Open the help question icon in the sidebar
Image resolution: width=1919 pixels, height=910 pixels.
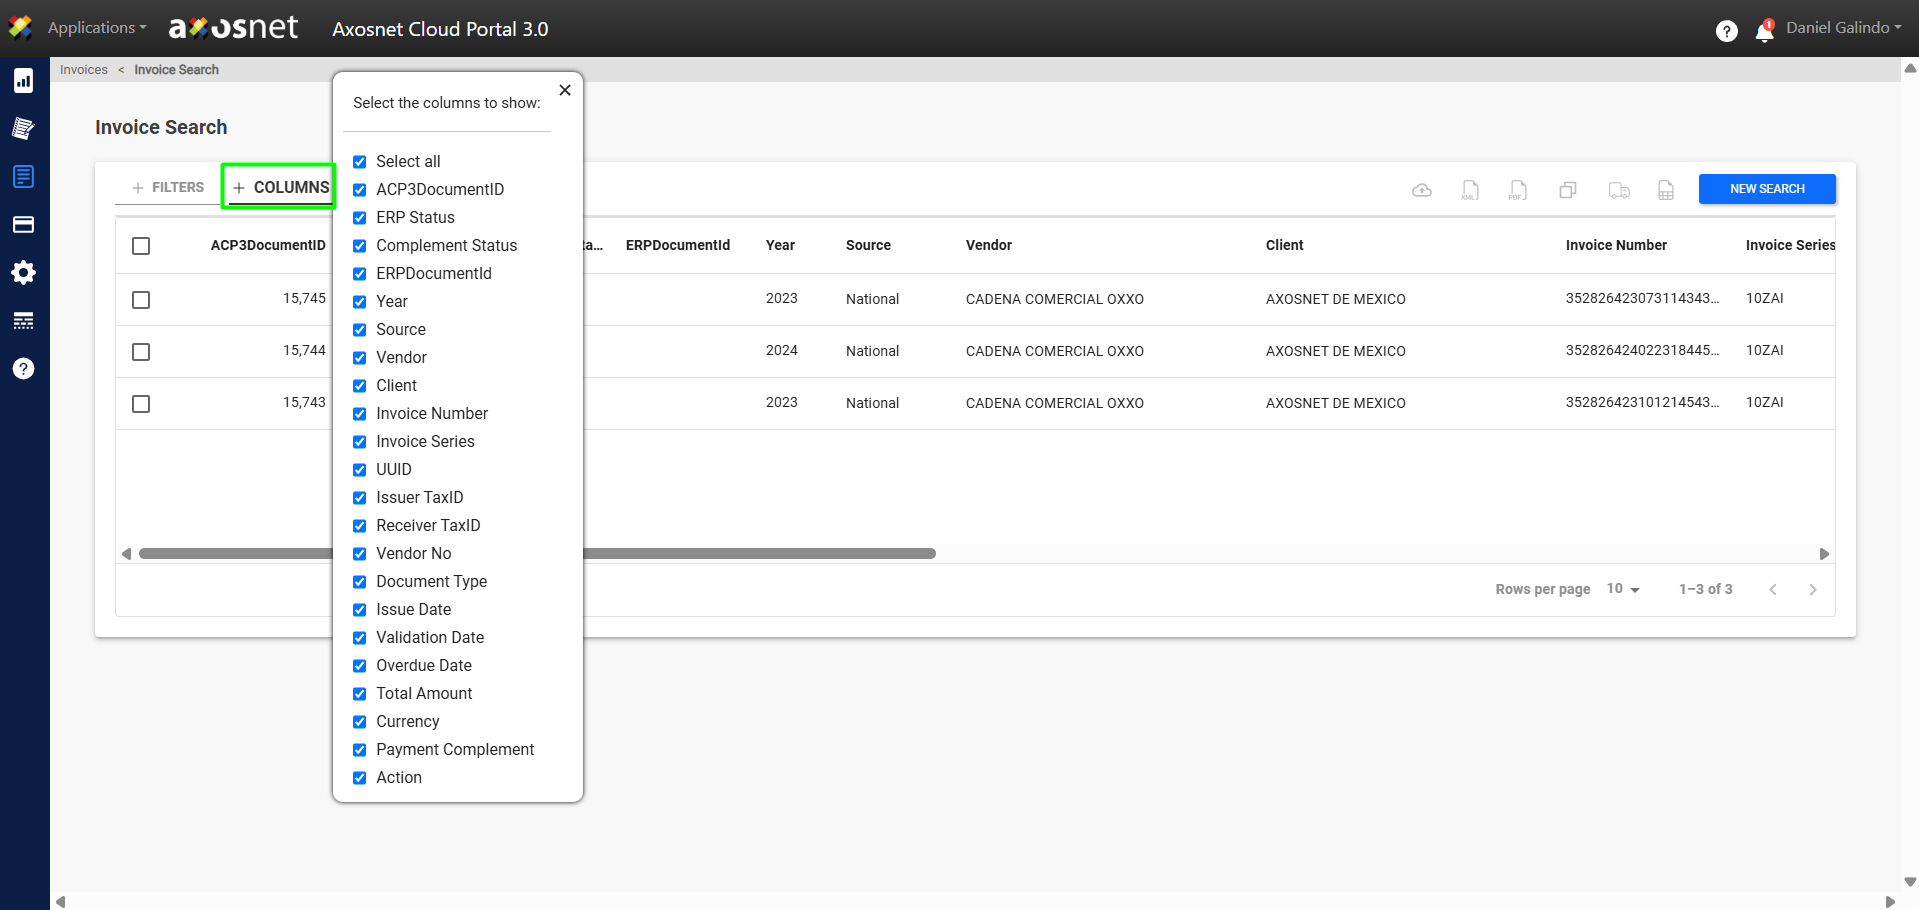tap(24, 369)
